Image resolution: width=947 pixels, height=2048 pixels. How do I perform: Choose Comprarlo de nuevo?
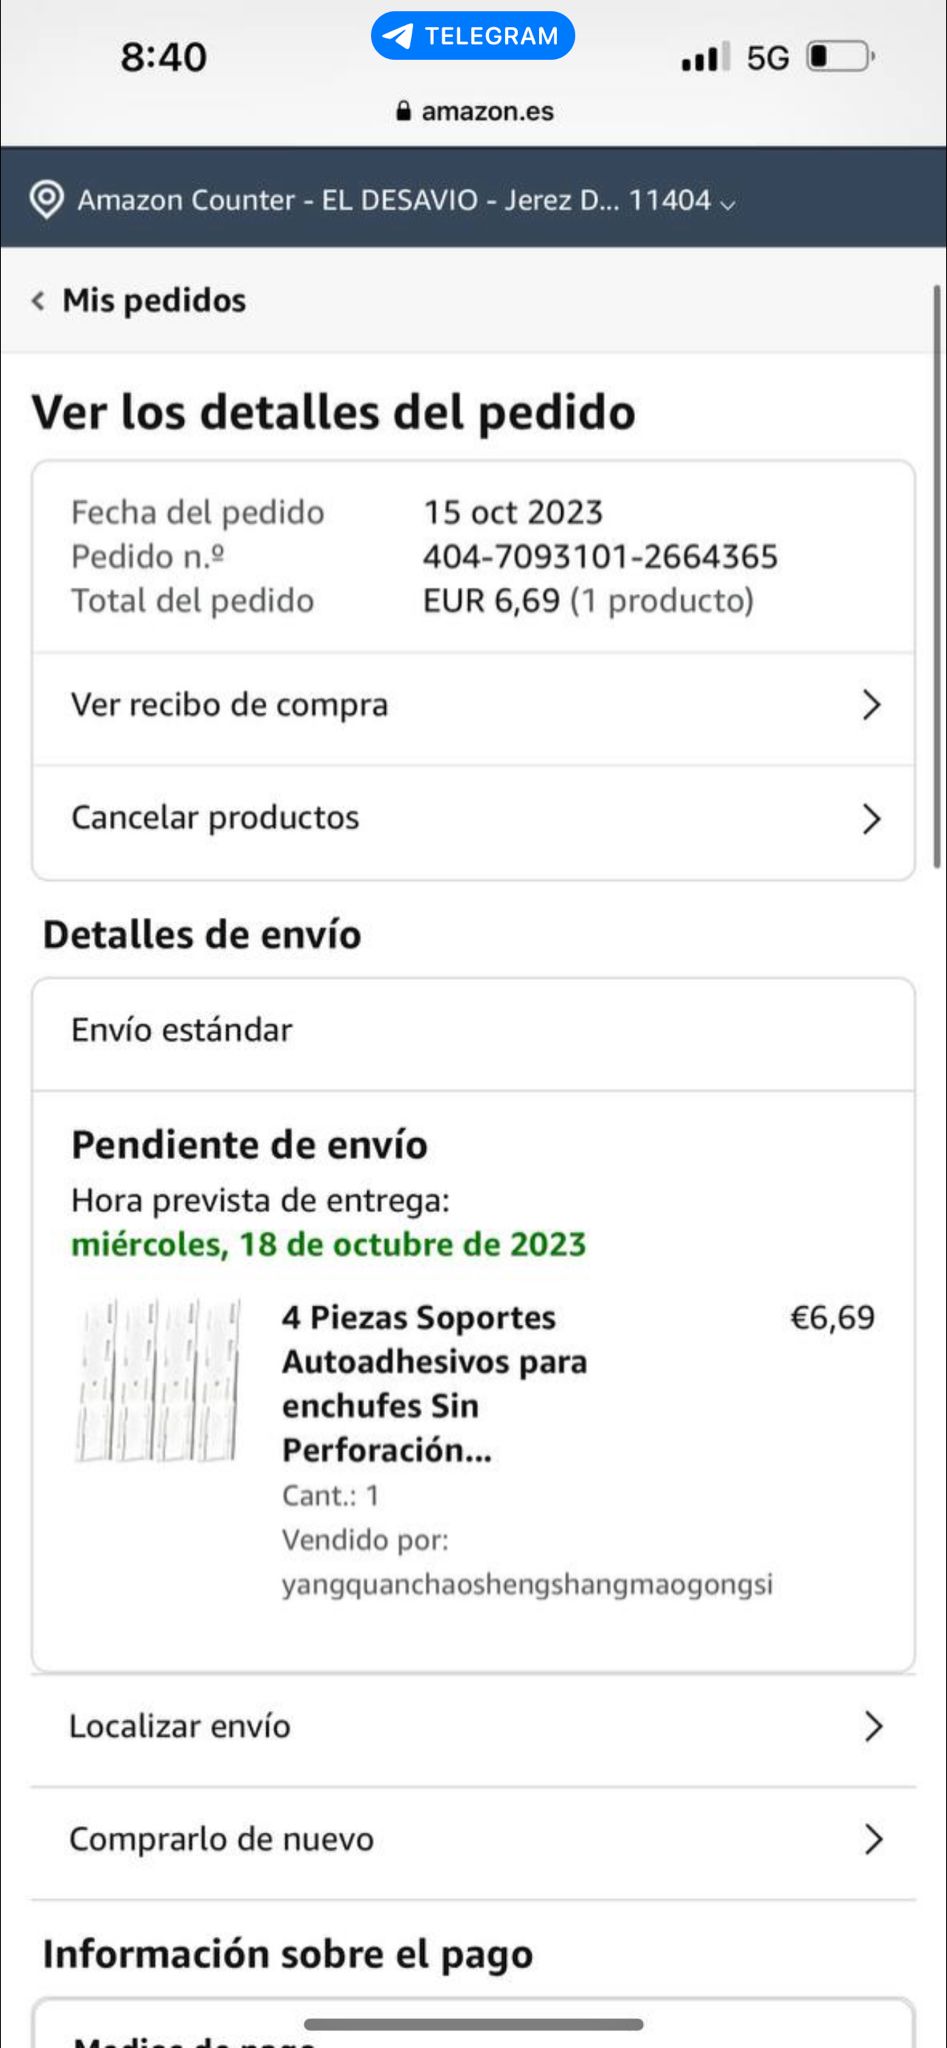click(x=221, y=1839)
